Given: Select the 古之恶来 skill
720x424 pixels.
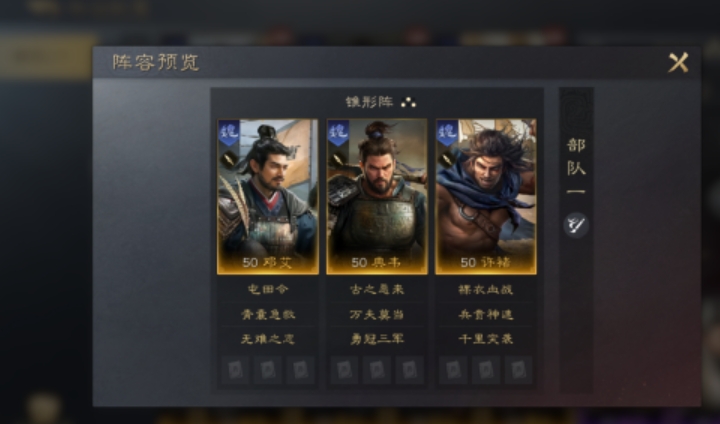Looking at the screenshot, I should coord(377,289).
